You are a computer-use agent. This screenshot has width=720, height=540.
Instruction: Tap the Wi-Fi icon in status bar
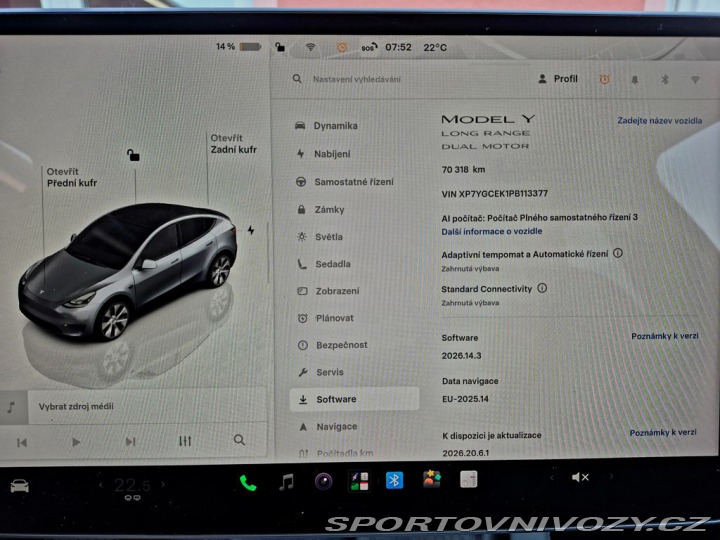click(x=311, y=47)
